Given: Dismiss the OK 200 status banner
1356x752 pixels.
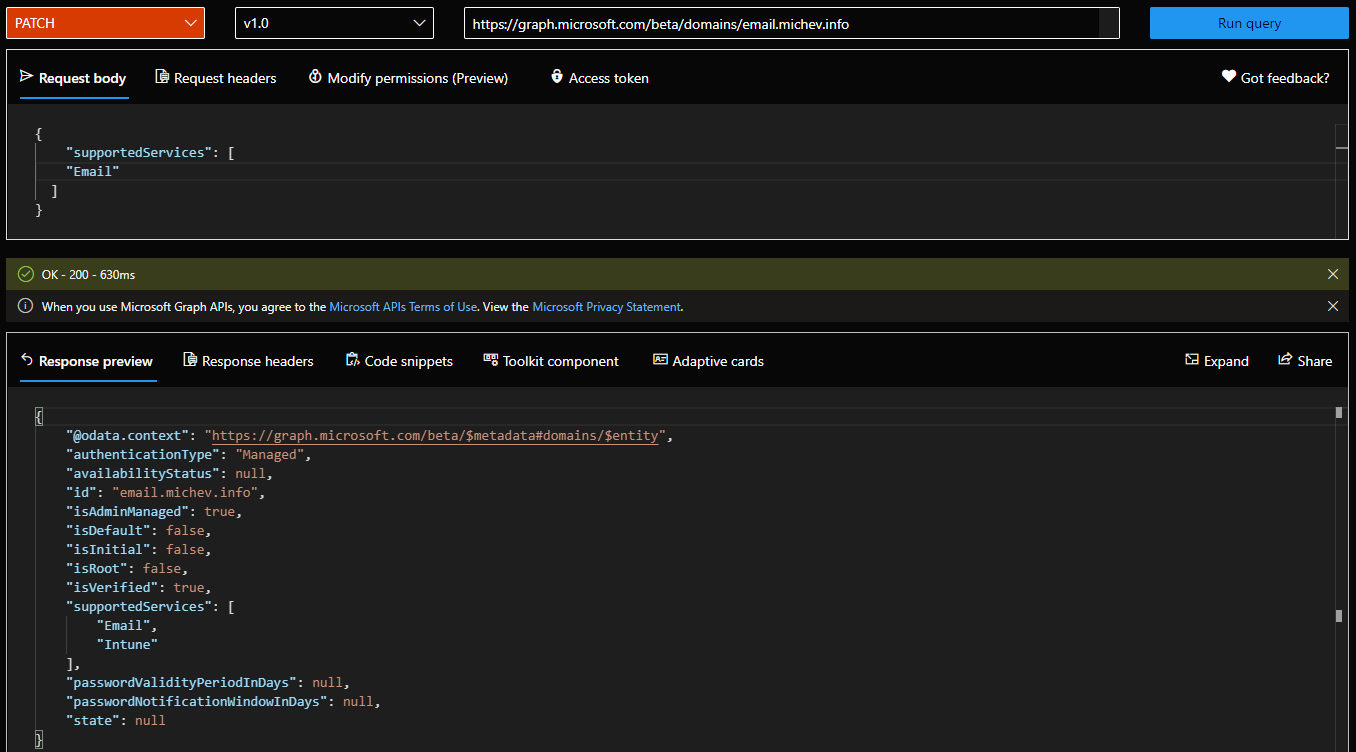Looking at the screenshot, I should 1332,274.
